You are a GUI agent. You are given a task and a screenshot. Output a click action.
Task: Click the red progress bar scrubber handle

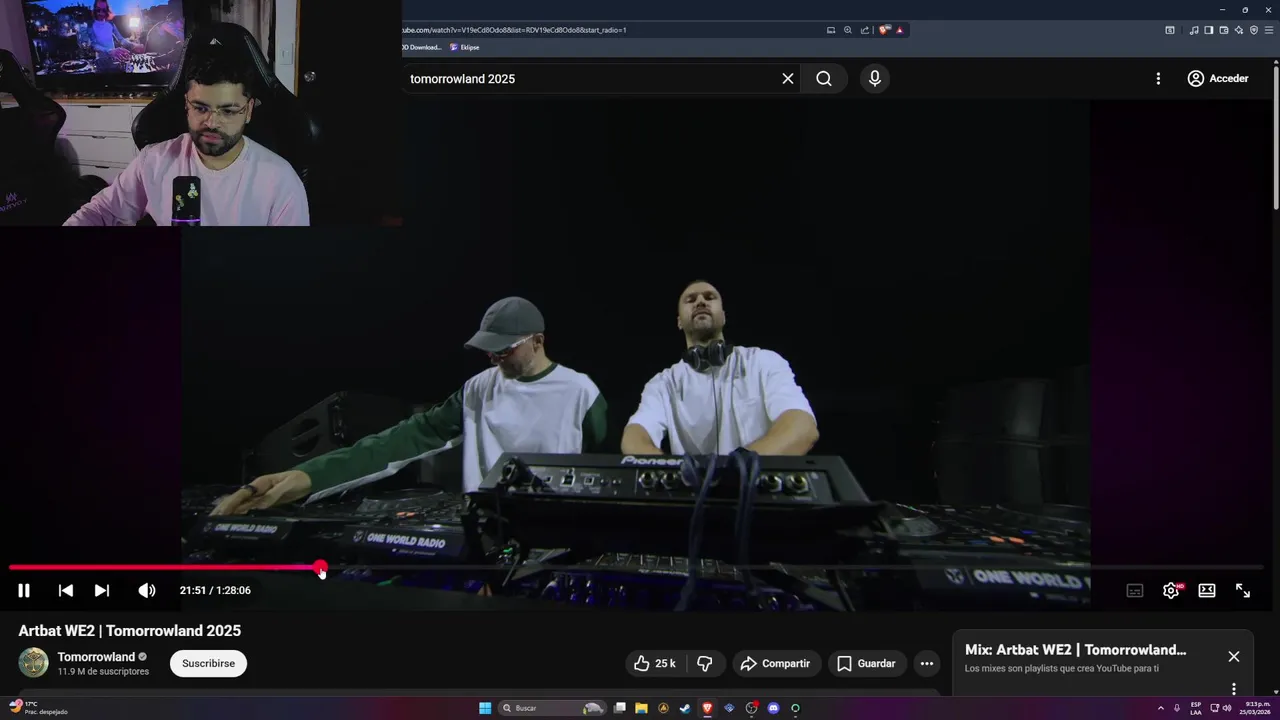pos(320,567)
